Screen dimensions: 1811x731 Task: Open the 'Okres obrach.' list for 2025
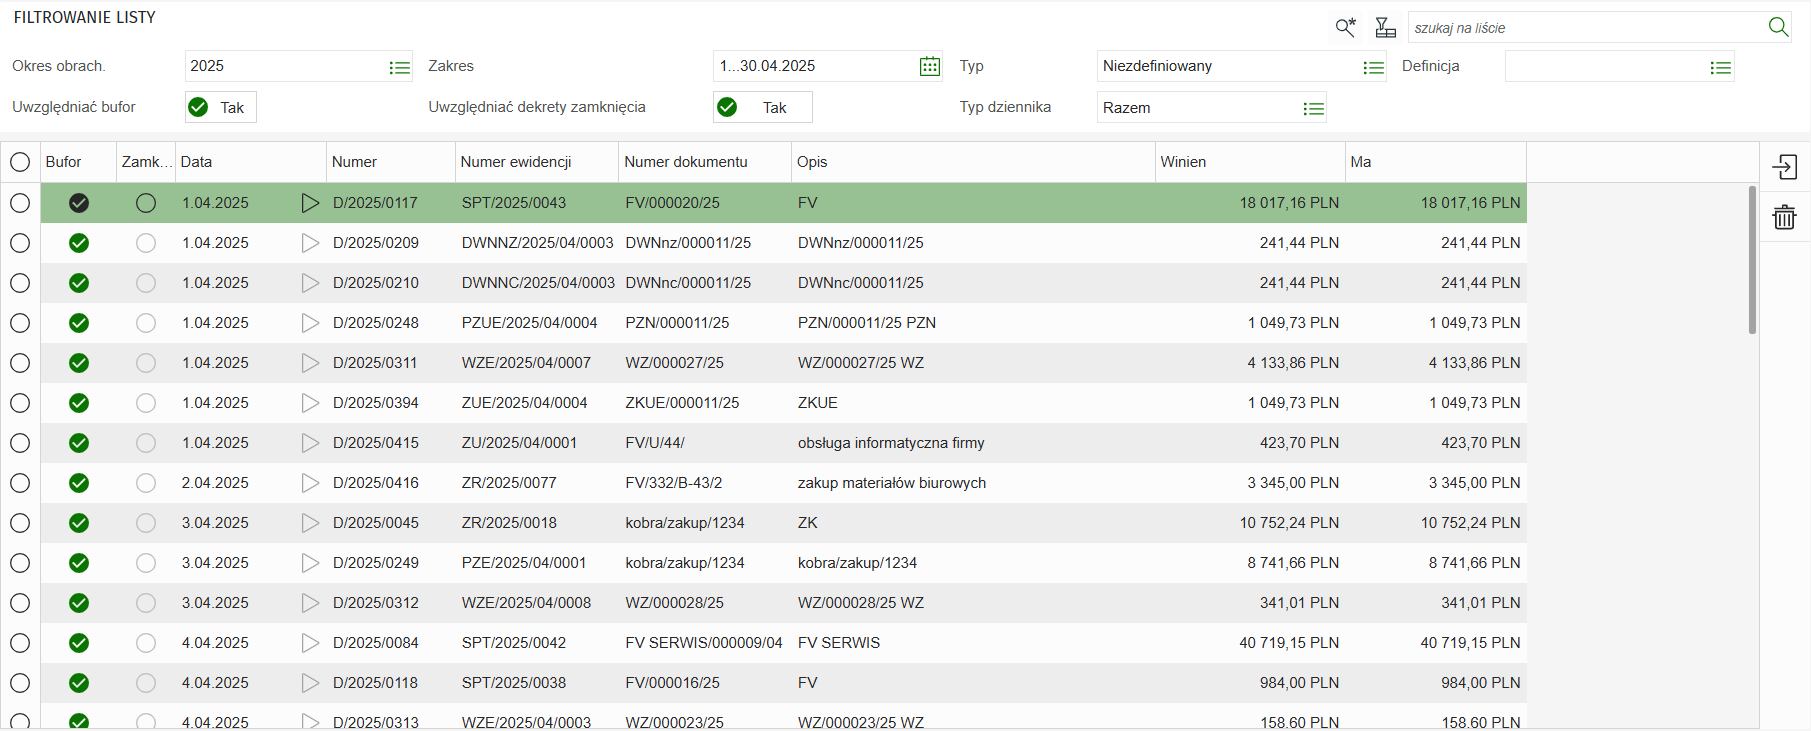tap(399, 67)
